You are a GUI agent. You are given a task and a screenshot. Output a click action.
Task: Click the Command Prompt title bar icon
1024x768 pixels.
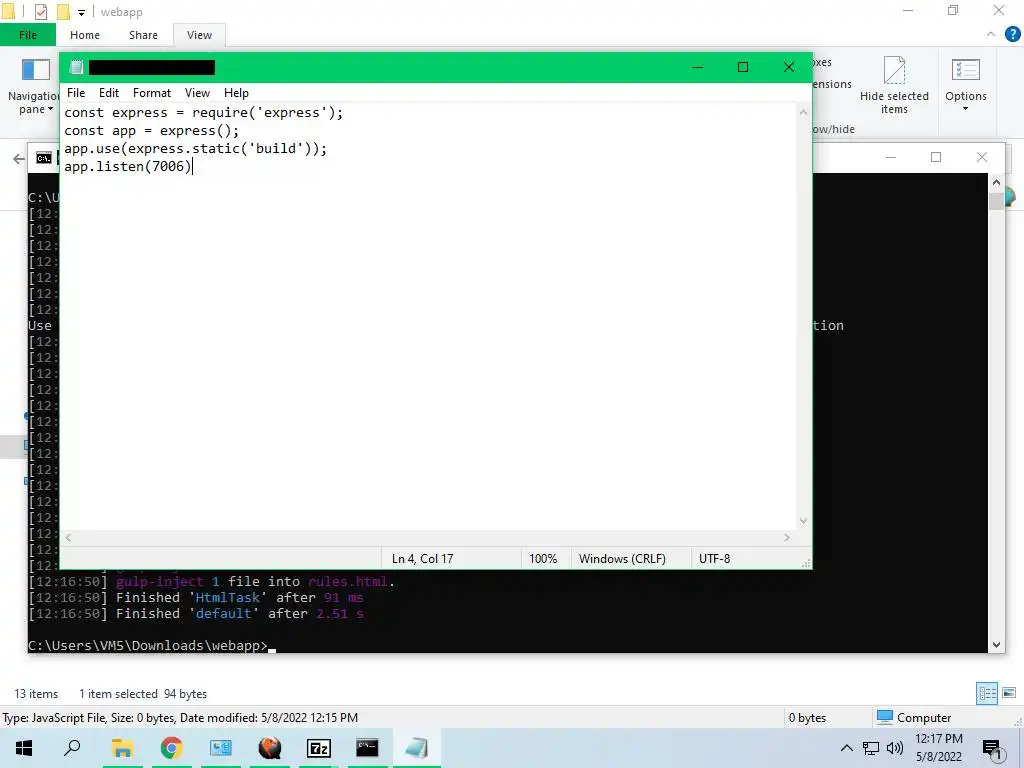(x=44, y=158)
